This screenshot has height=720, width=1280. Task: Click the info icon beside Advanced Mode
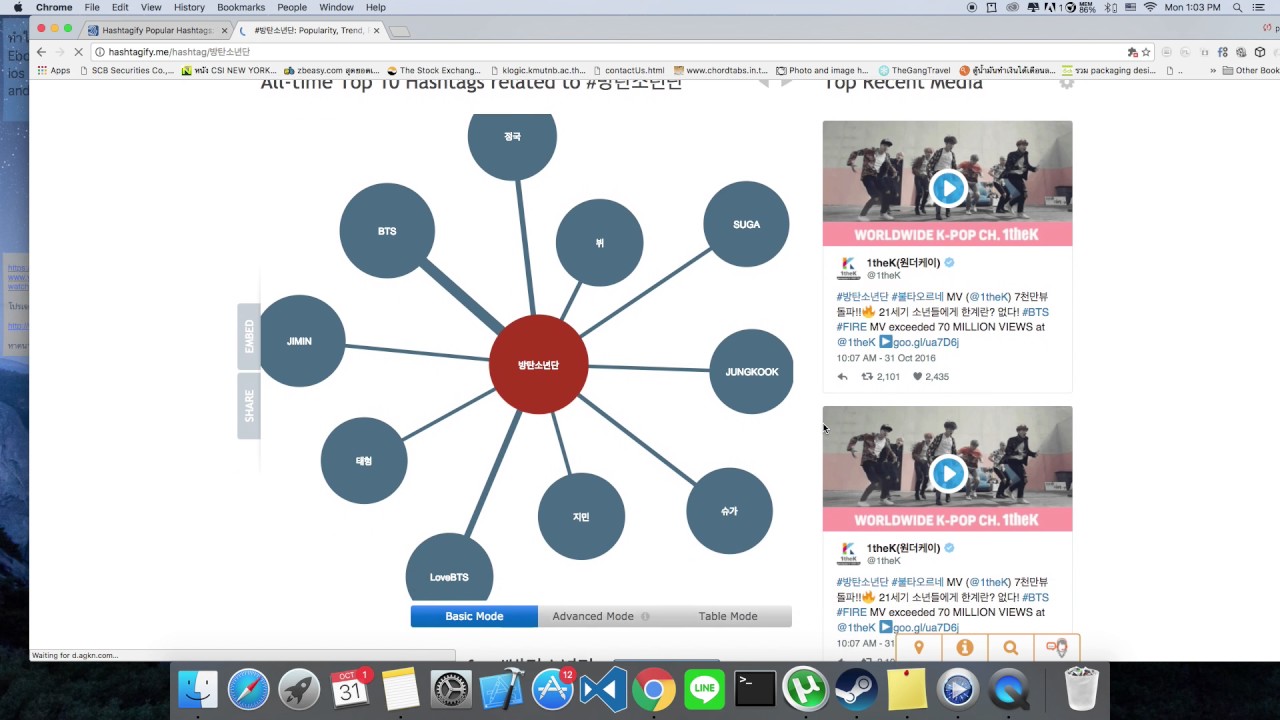point(645,616)
